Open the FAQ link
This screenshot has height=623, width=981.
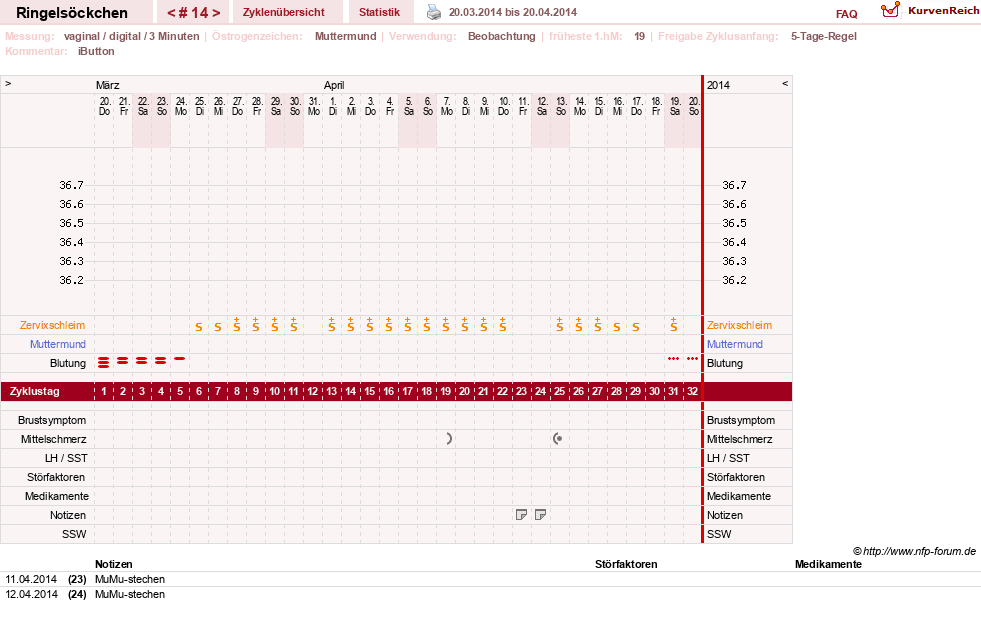[x=846, y=14]
